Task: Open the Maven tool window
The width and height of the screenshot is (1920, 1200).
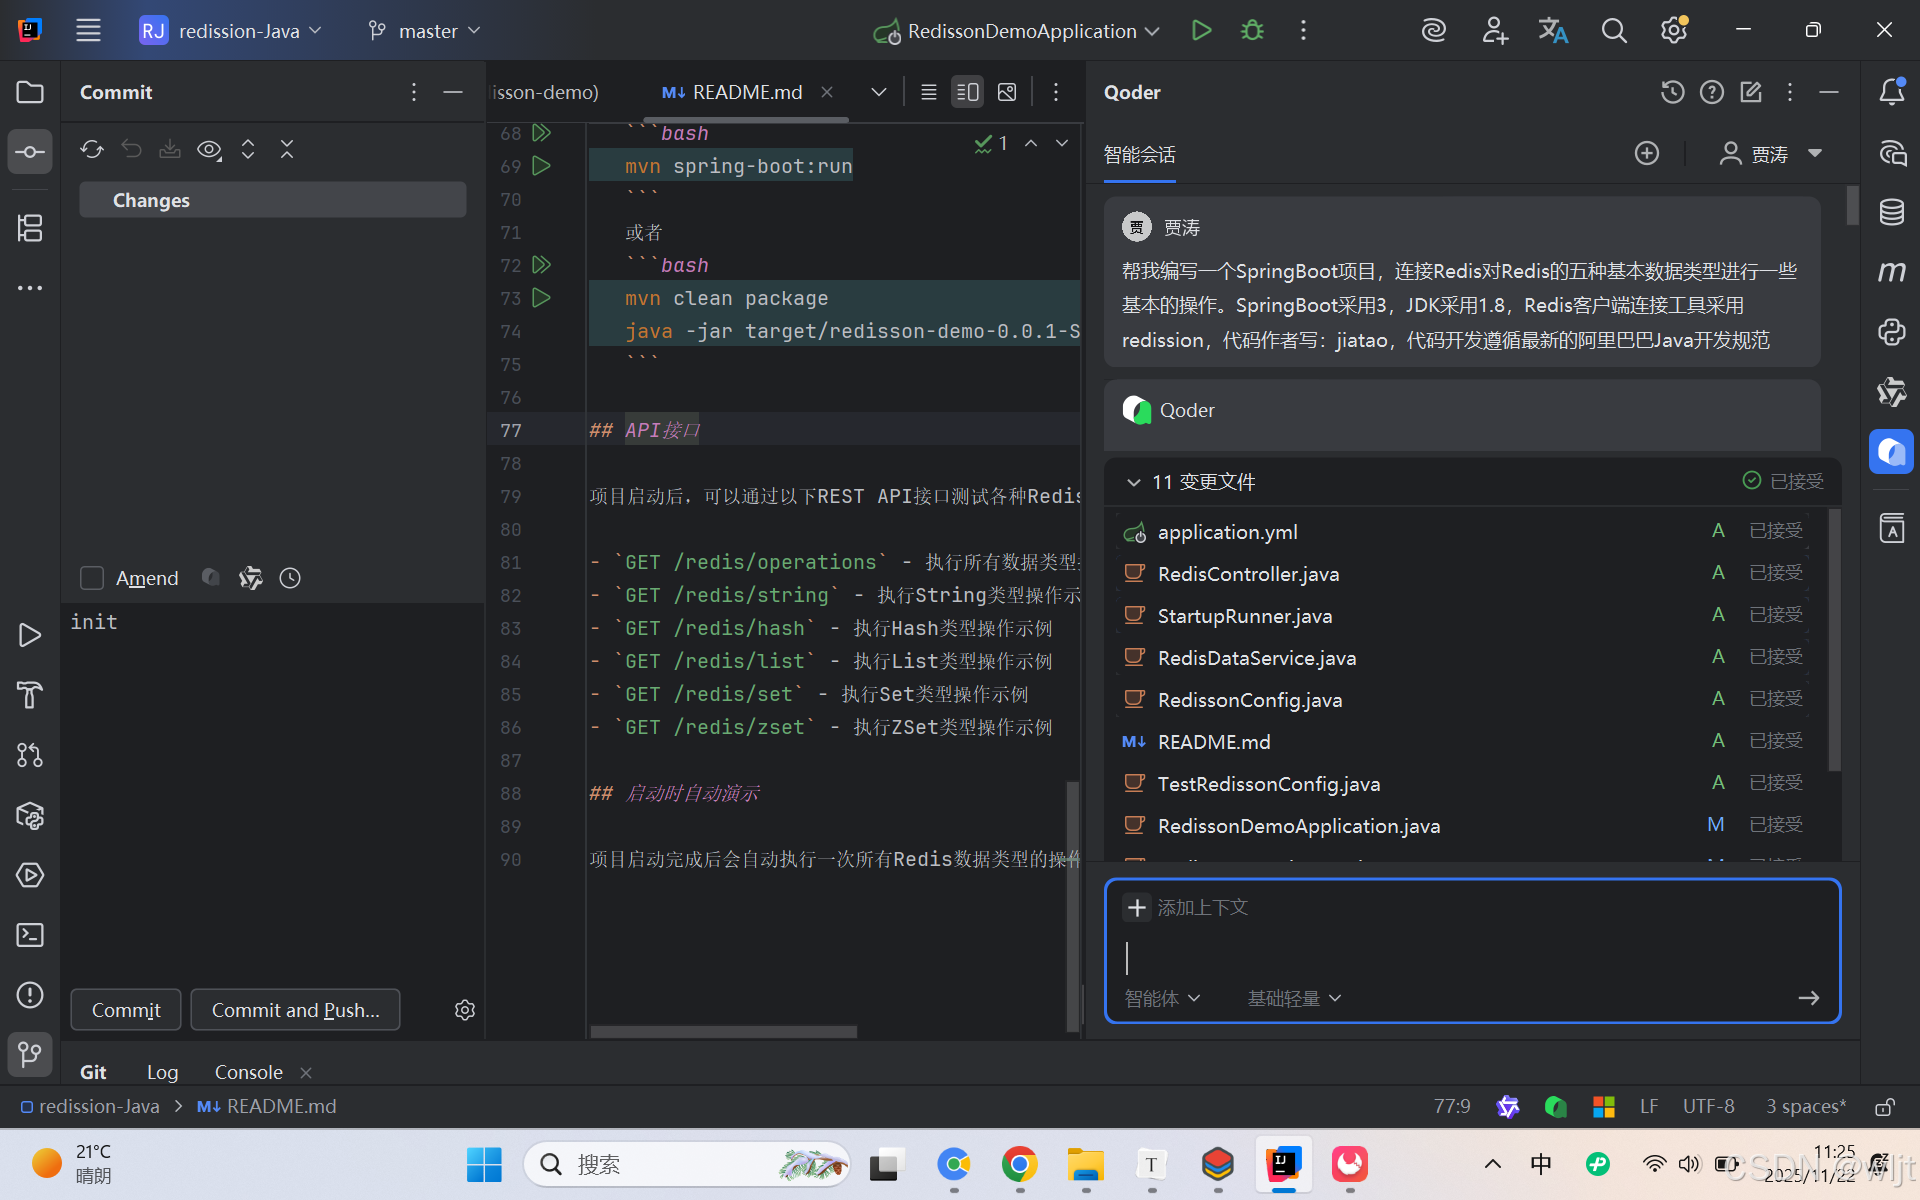Action: tap(1891, 271)
